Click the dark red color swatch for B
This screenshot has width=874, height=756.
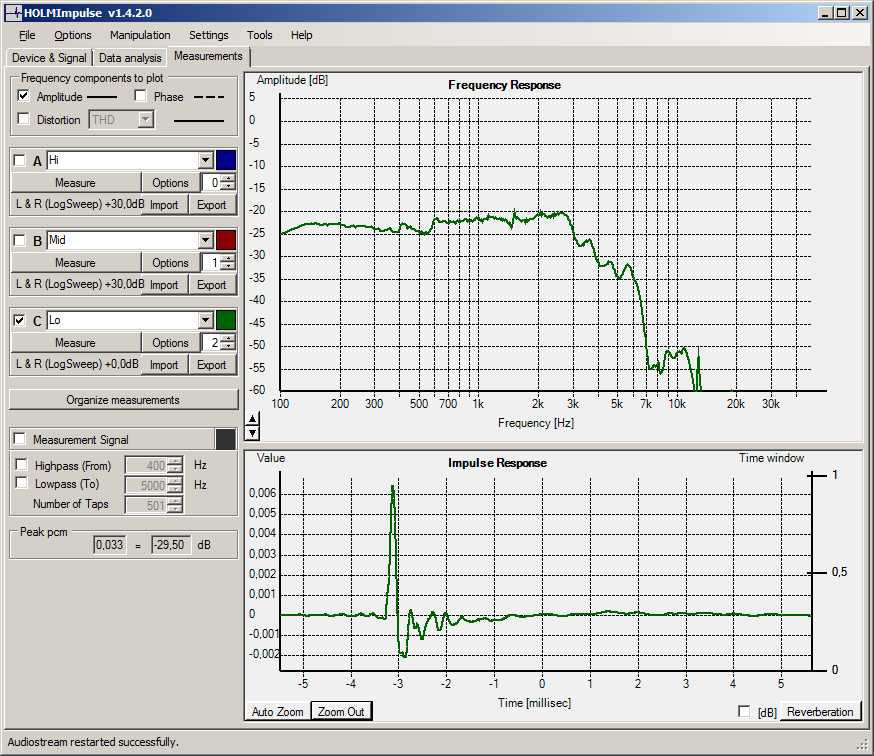(226, 240)
